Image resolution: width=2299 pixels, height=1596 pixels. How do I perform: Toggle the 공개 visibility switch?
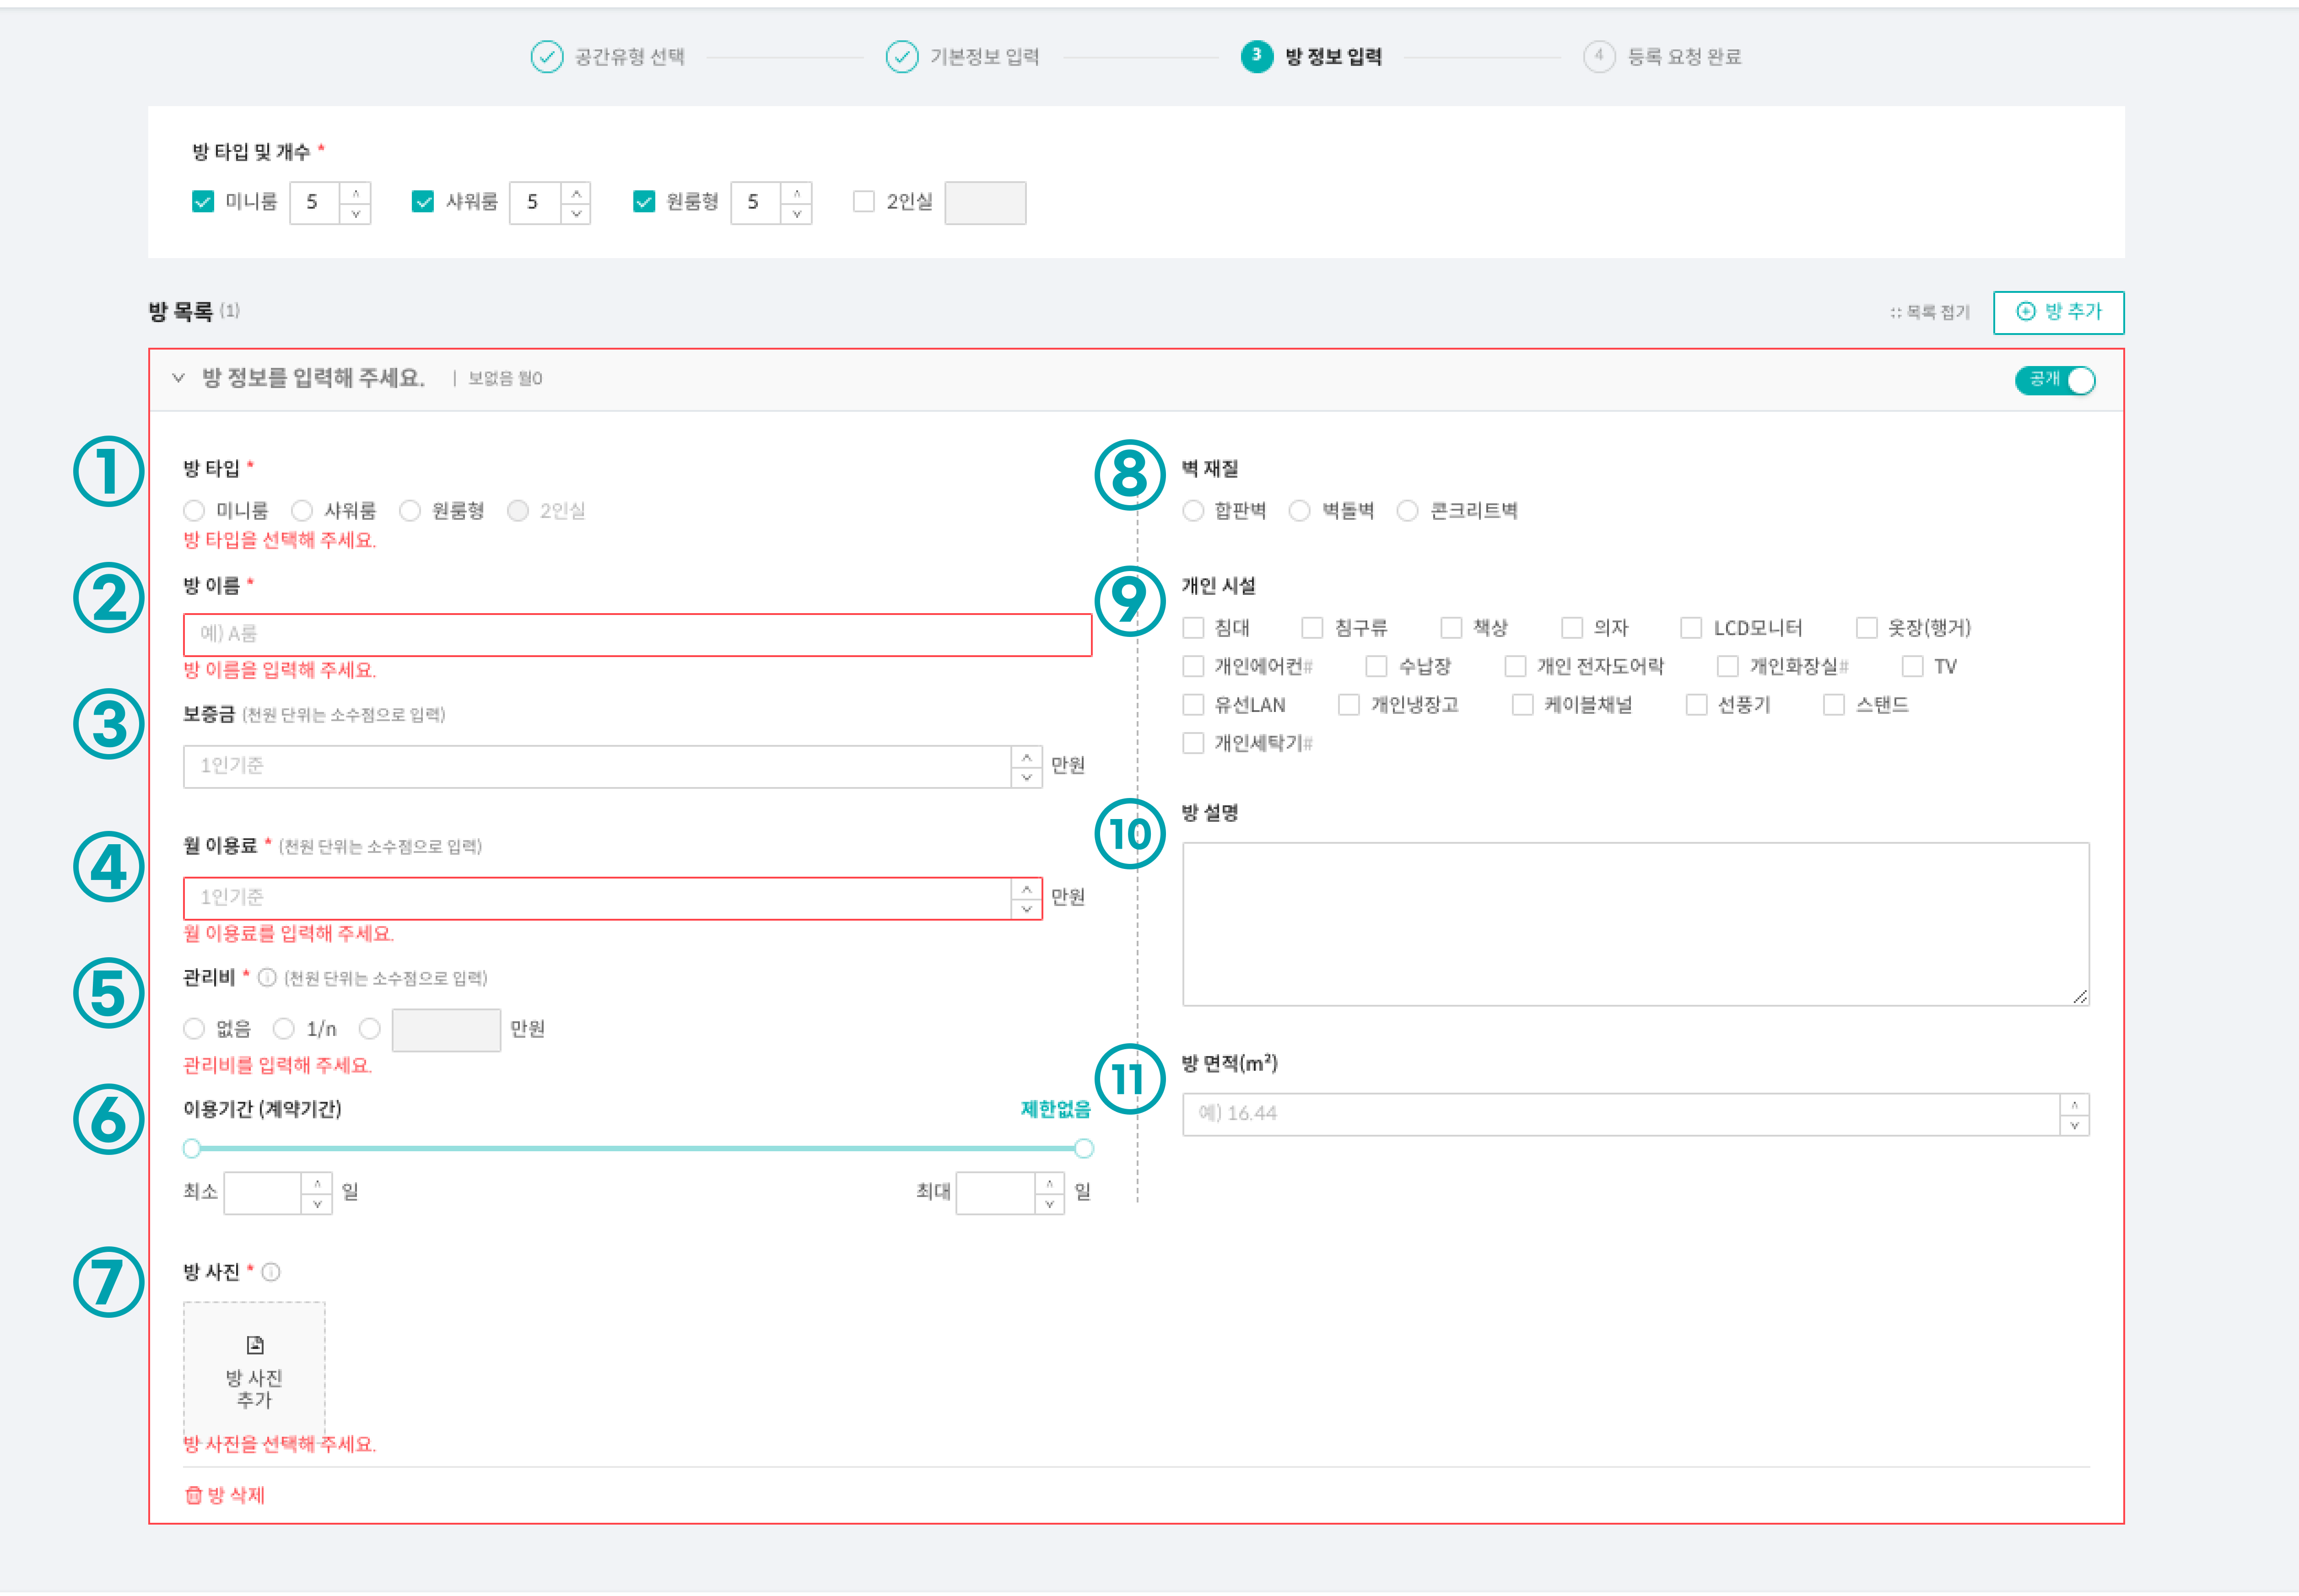click(2055, 380)
